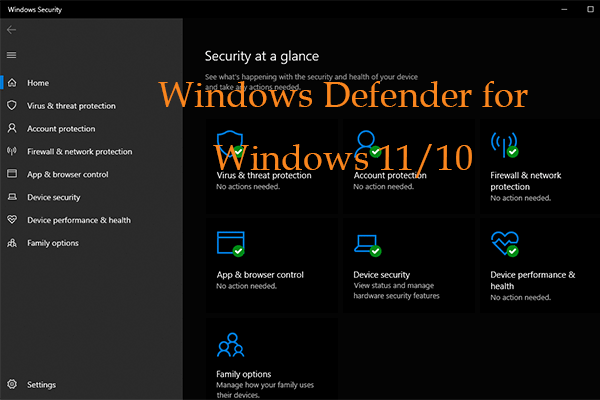Click the large family icon on Family options tile
600x400 pixels.
click(x=230, y=345)
